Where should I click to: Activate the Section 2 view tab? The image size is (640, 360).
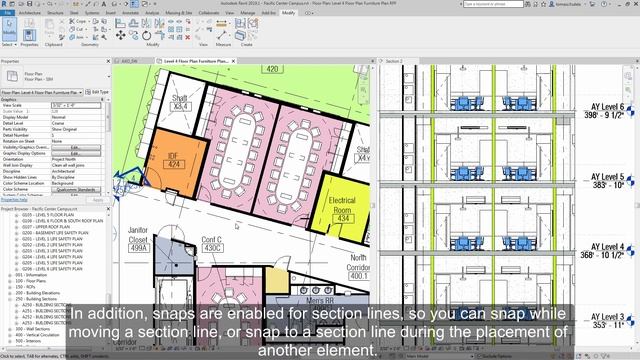point(394,61)
